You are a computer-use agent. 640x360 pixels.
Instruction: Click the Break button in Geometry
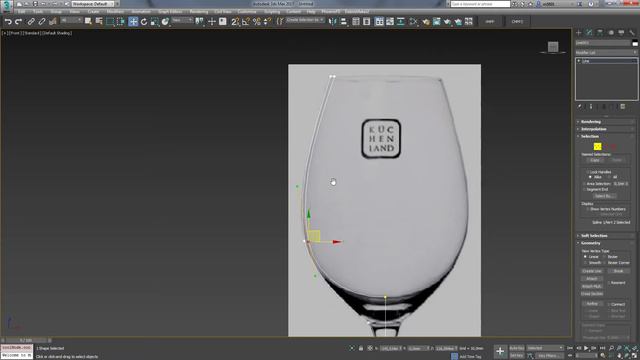(618, 271)
